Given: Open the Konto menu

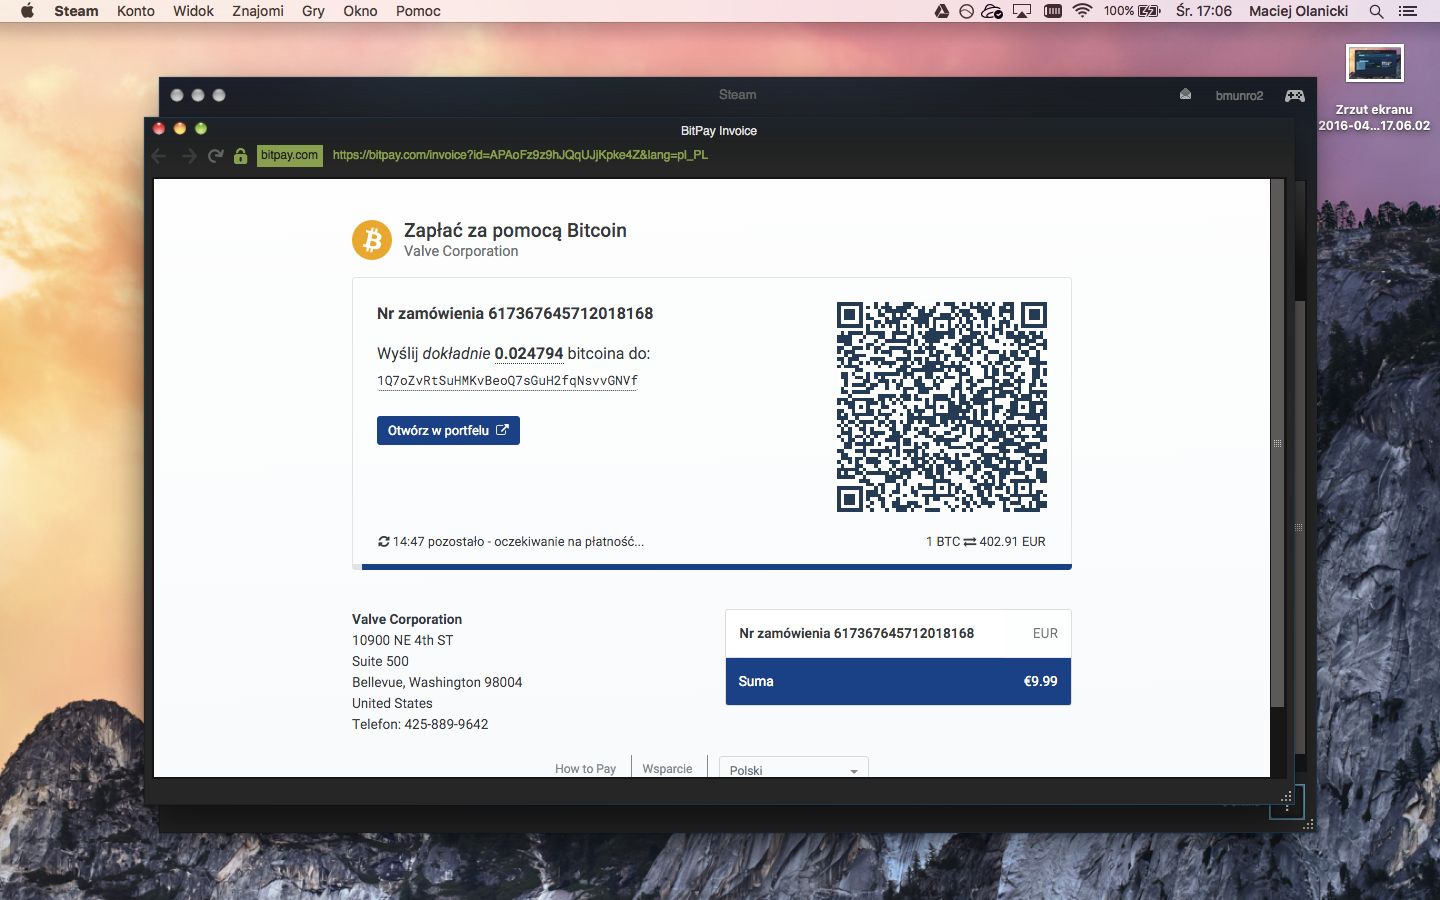Looking at the screenshot, I should click(136, 11).
